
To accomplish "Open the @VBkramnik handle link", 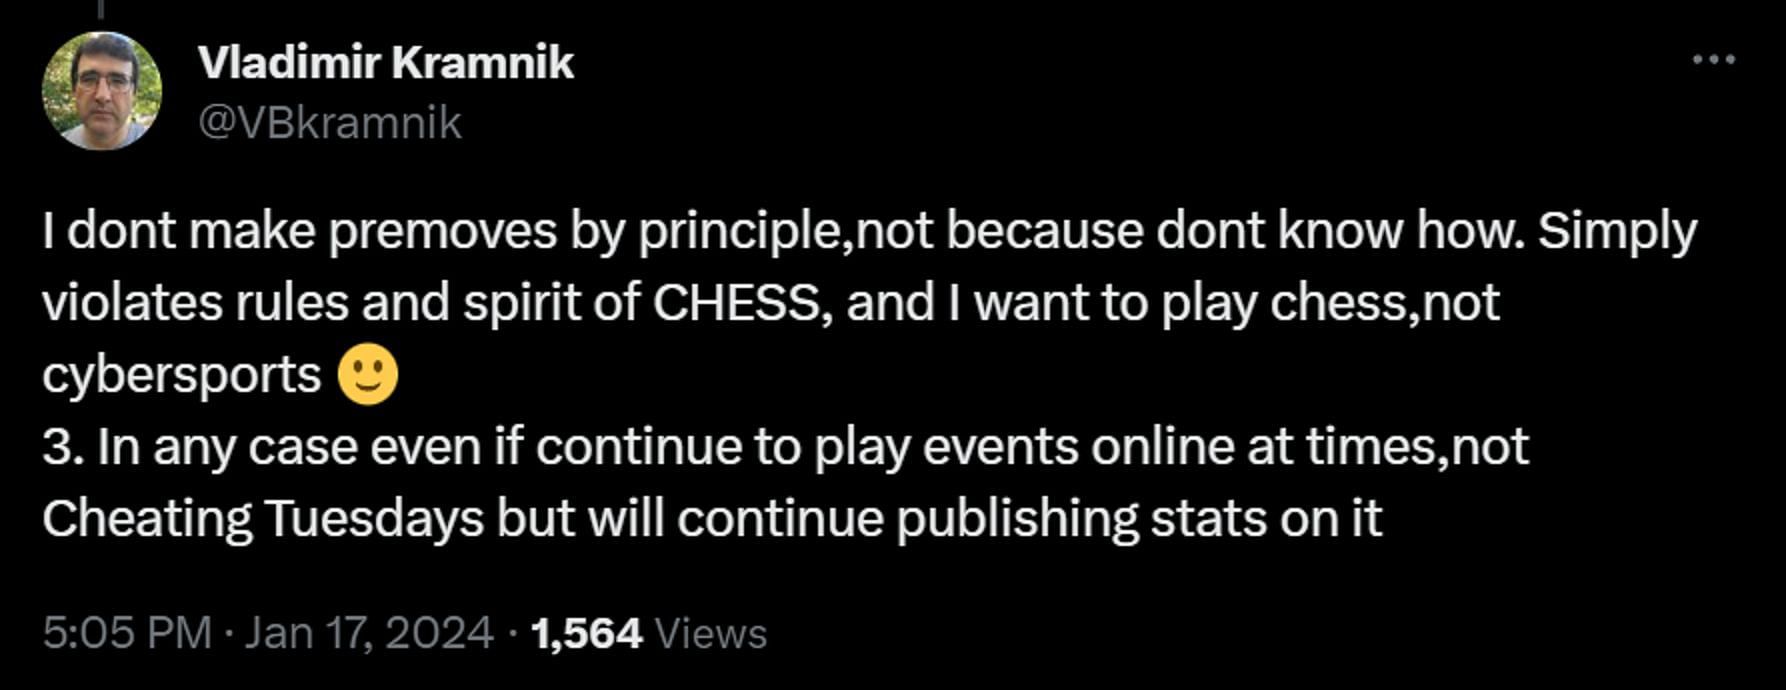I will pos(330,123).
